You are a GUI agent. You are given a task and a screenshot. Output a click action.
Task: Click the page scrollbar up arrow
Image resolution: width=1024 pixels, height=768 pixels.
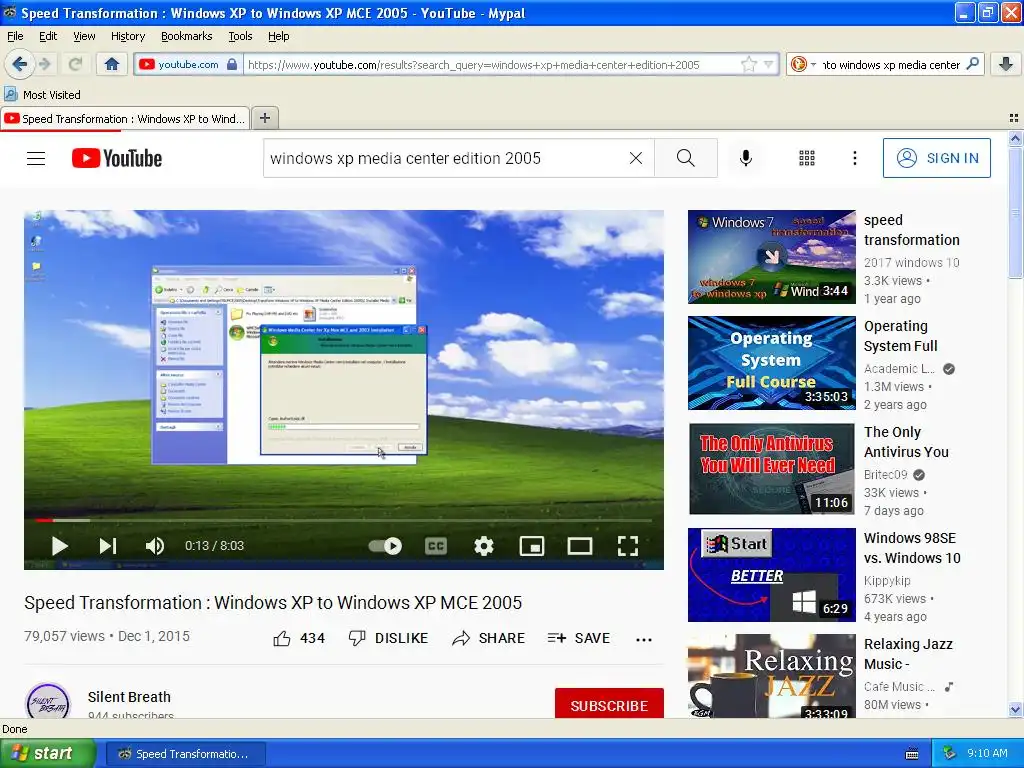point(1015,138)
